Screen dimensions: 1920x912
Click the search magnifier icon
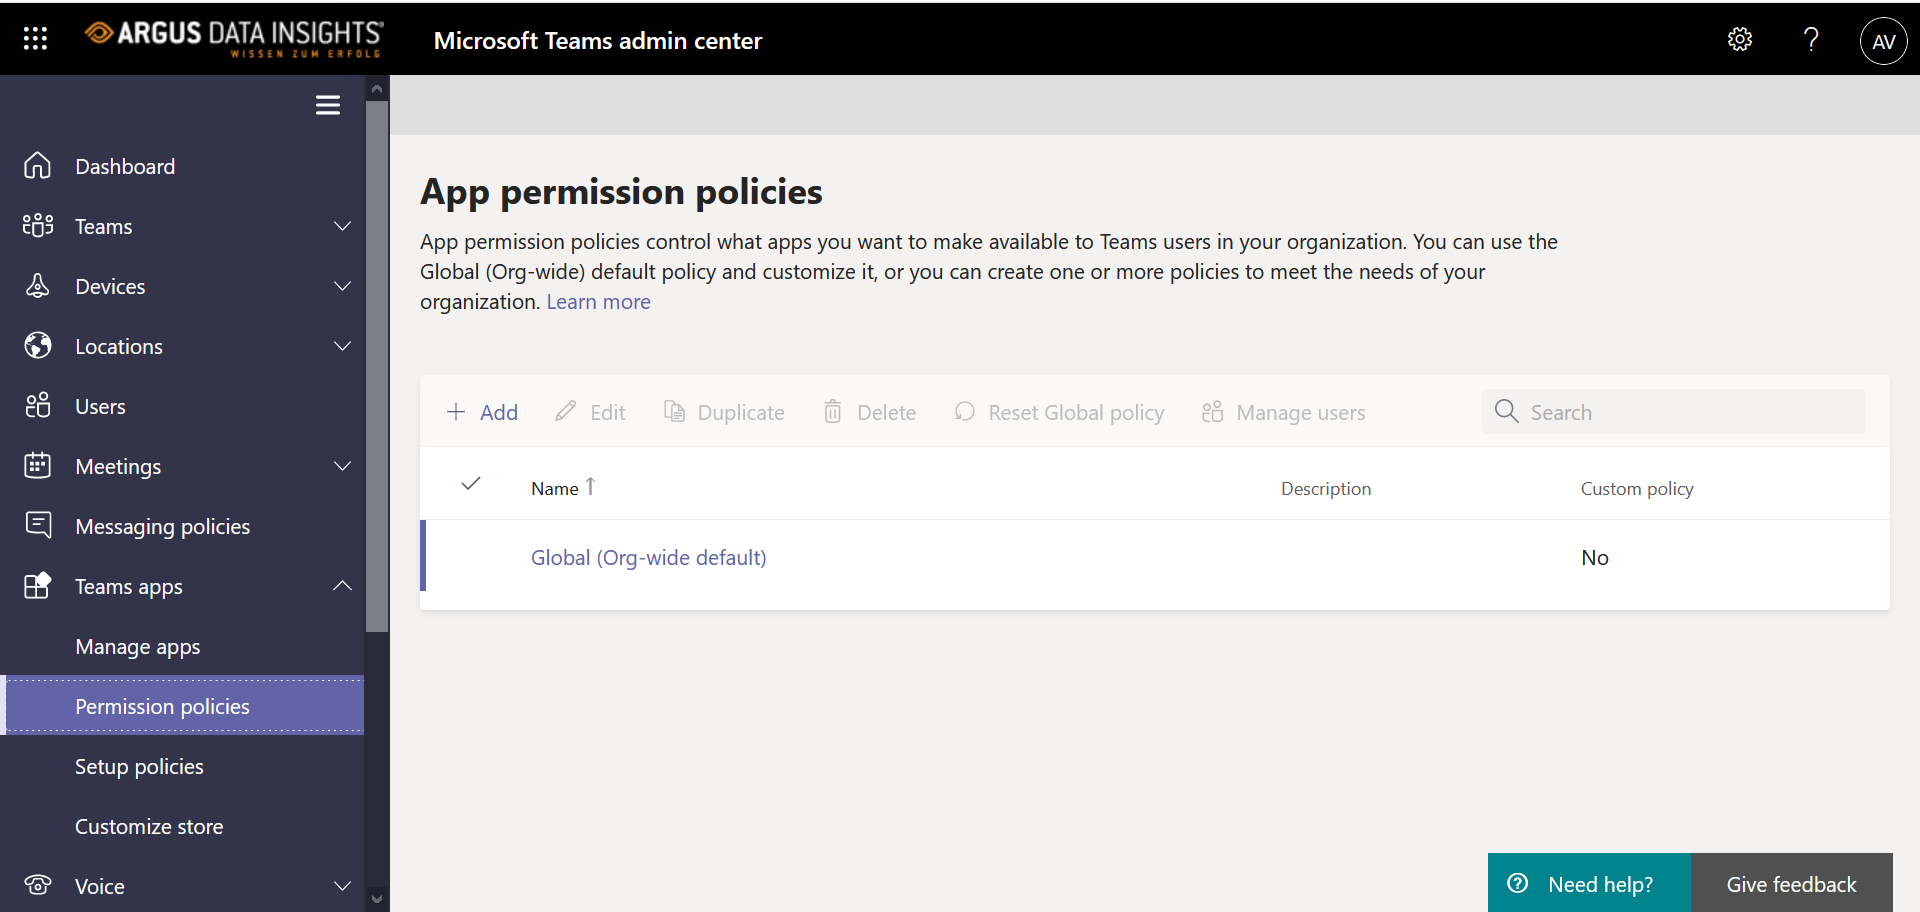tap(1506, 411)
